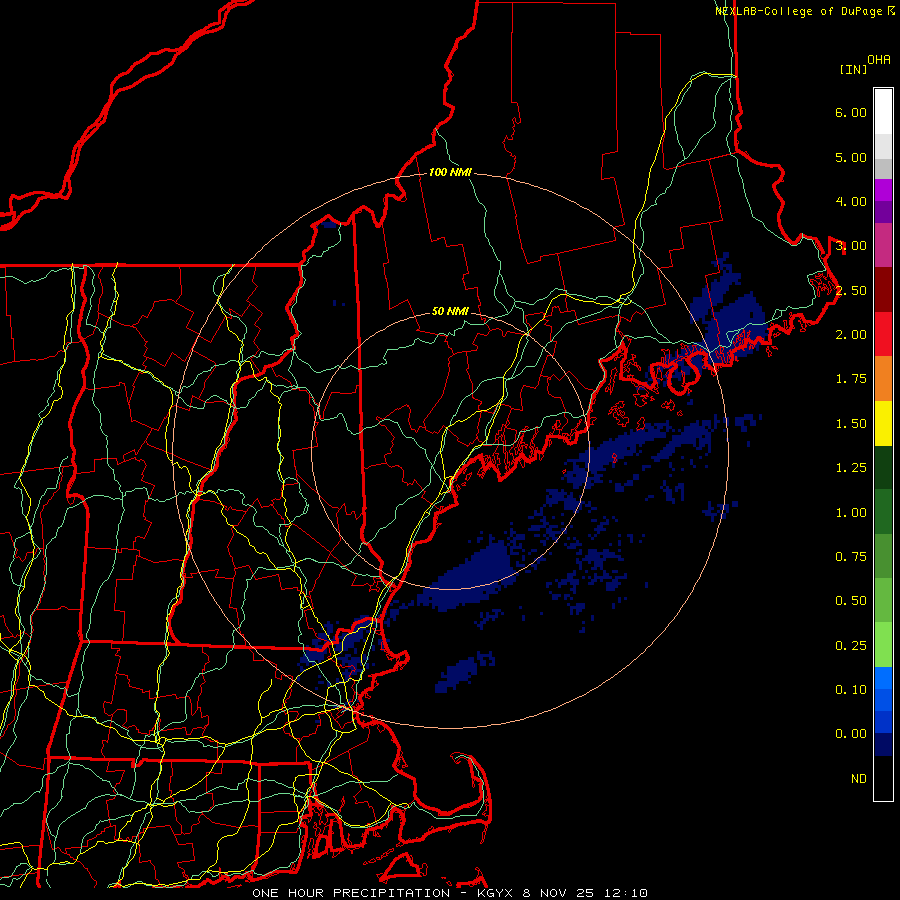Select the white top swatch in the color scale

click(x=883, y=112)
